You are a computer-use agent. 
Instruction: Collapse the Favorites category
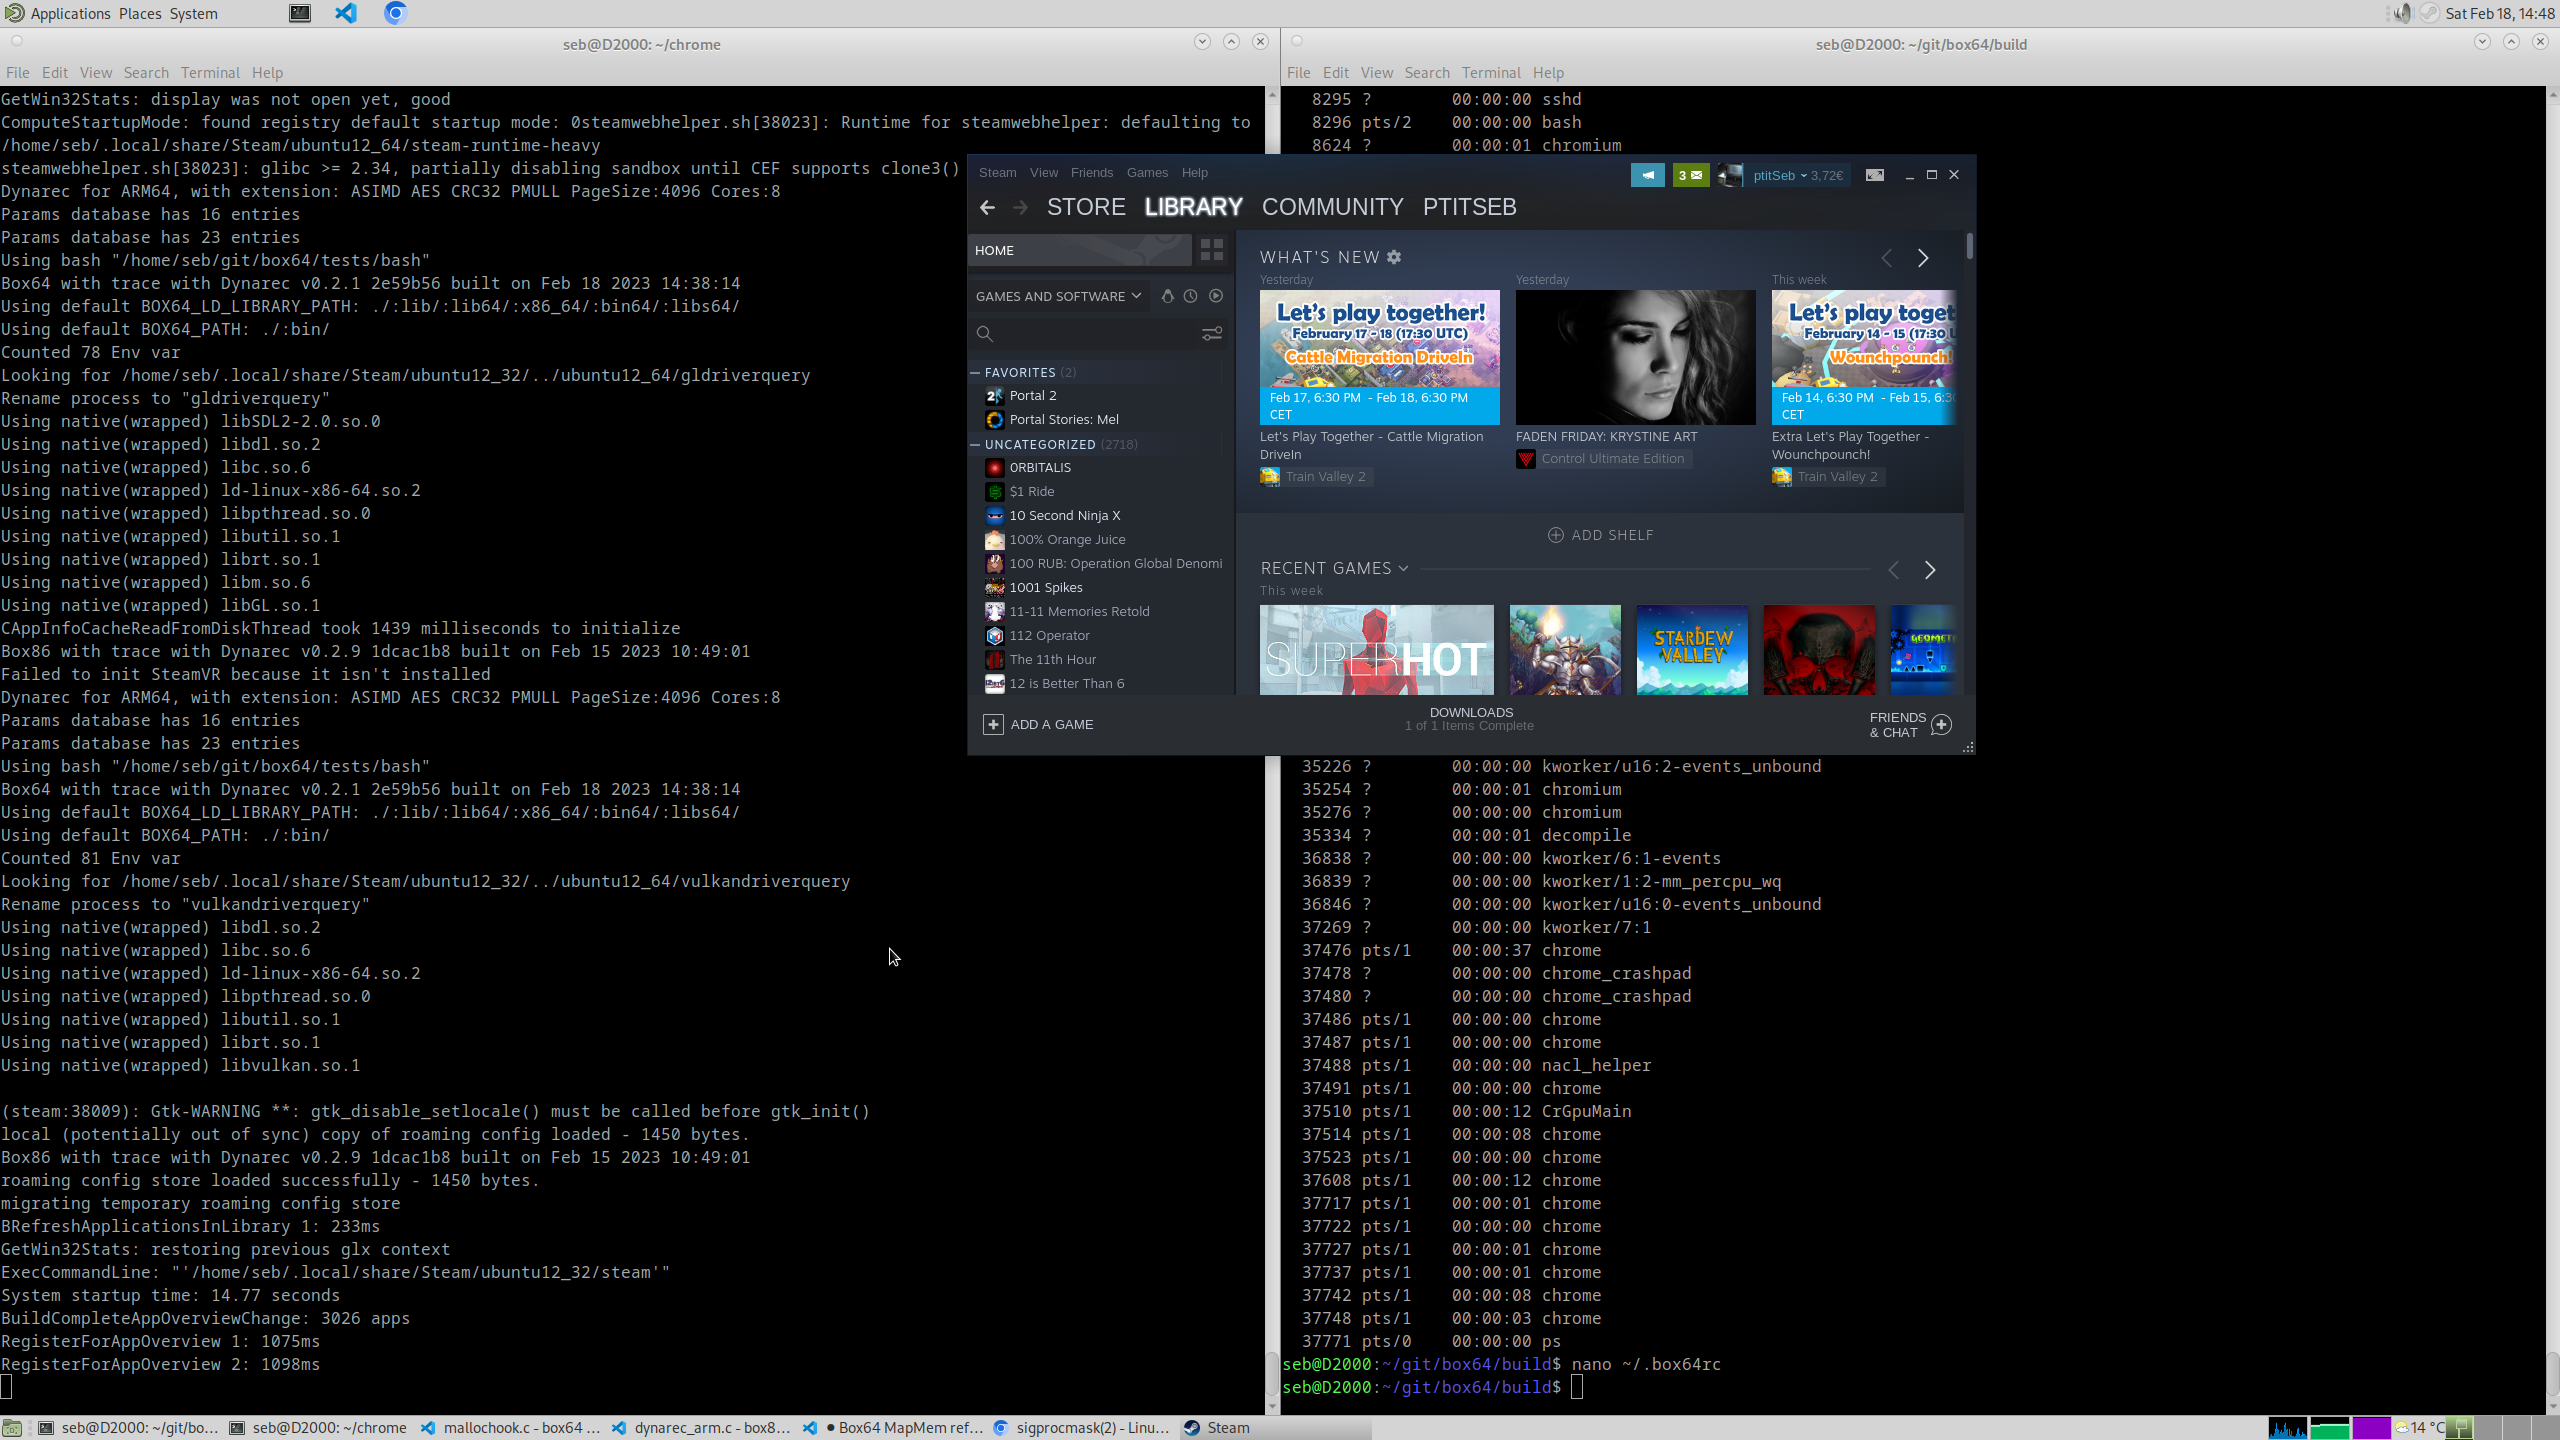(975, 372)
